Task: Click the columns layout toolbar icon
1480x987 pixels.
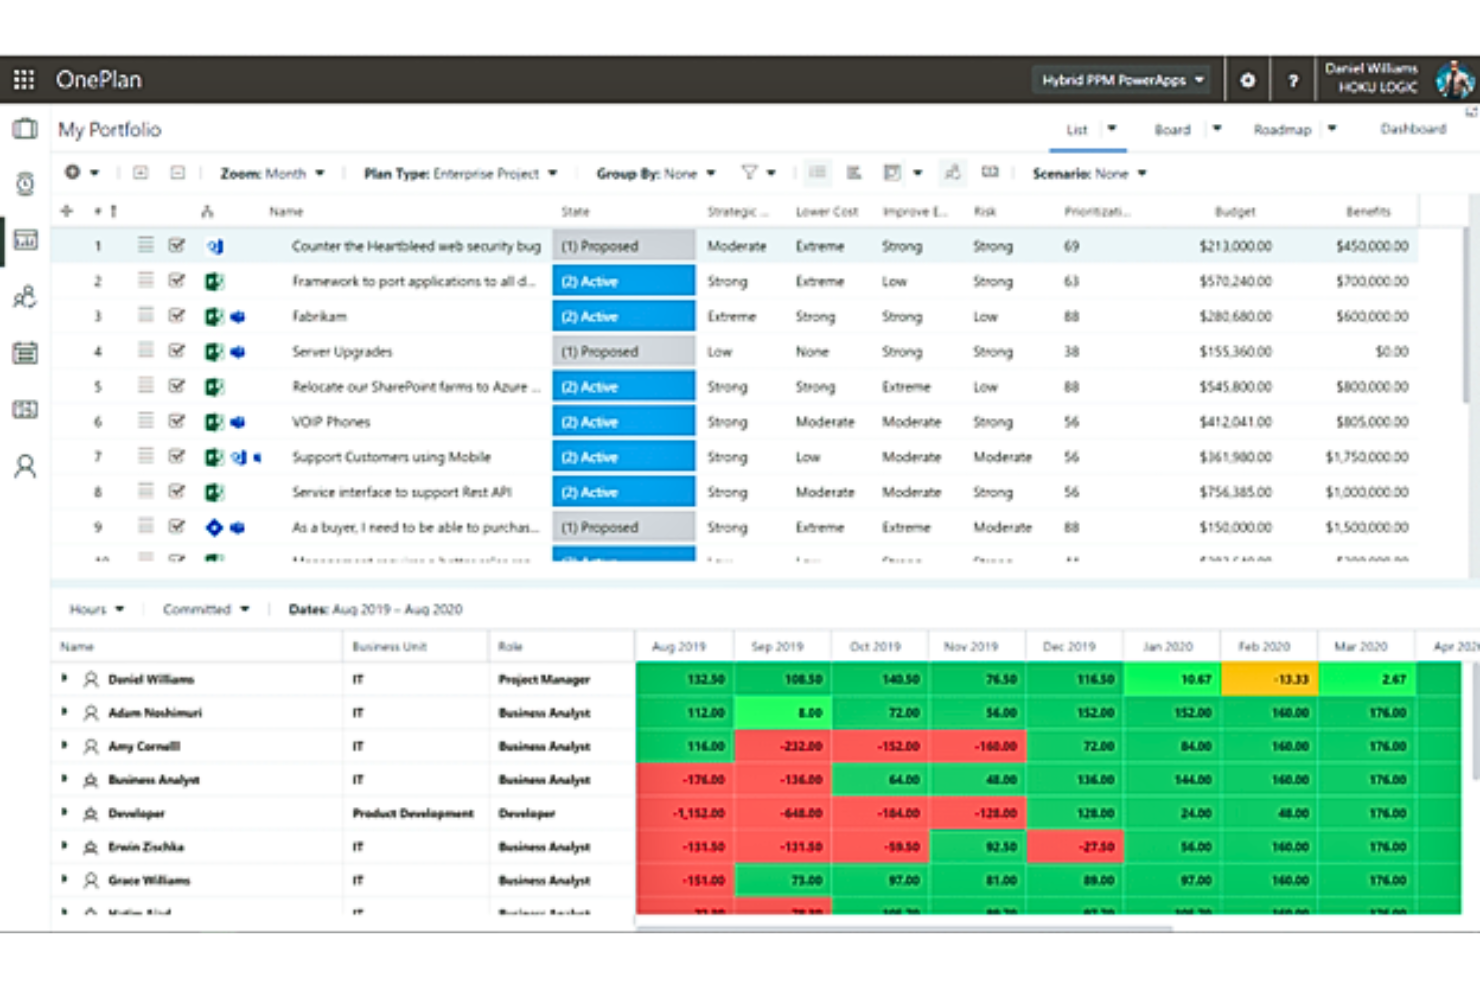Action: [892, 173]
